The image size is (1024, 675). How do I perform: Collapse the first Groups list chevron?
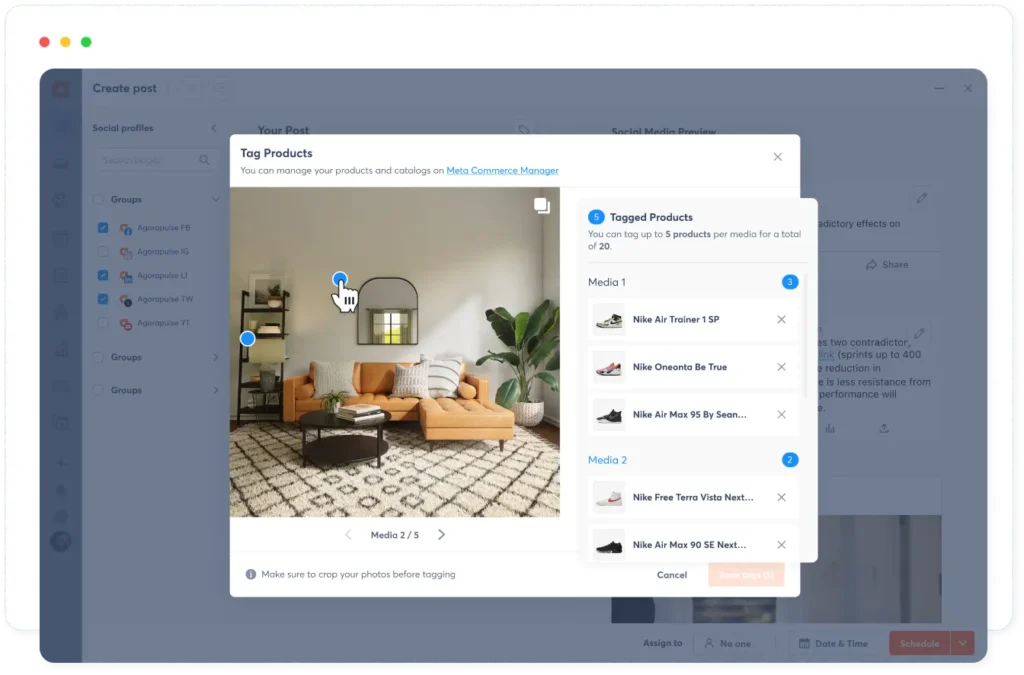tap(216, 200)
